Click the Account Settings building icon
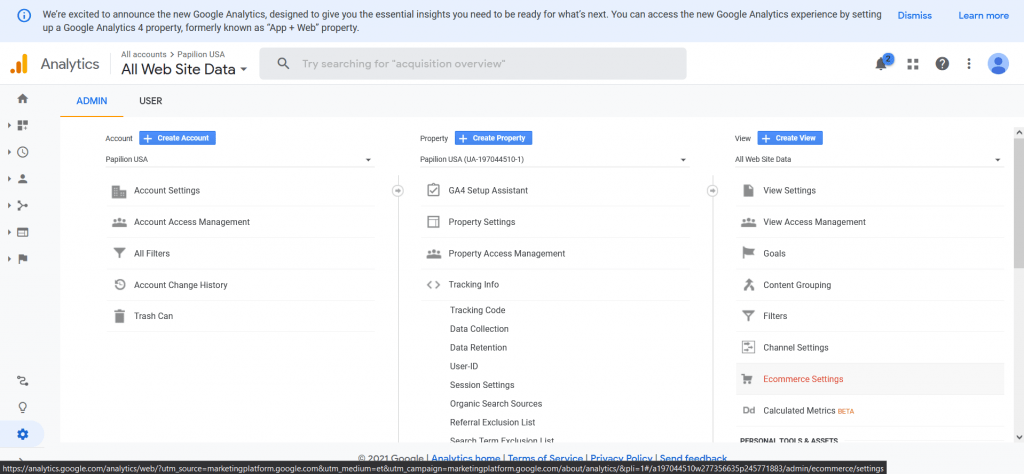 119,191
